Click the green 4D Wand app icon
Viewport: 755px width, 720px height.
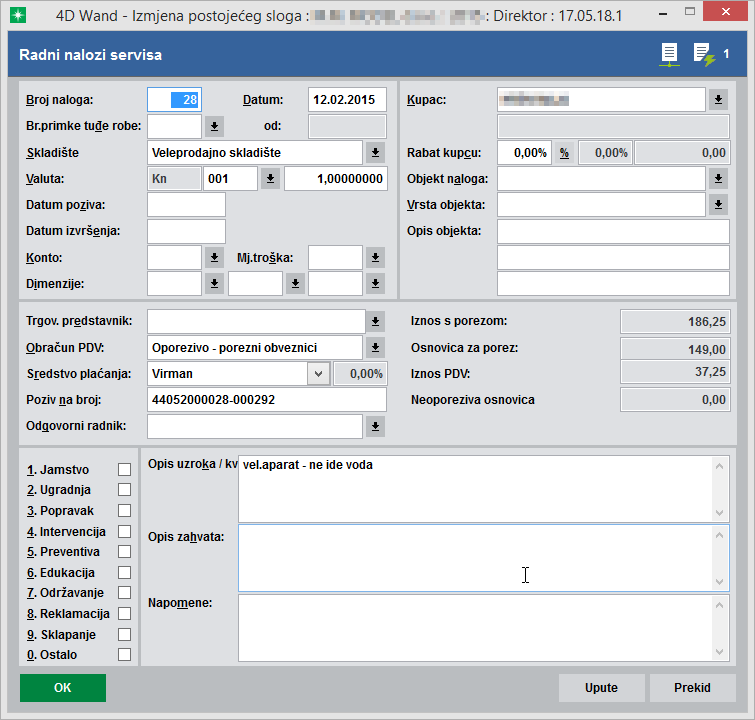(18, 15)
